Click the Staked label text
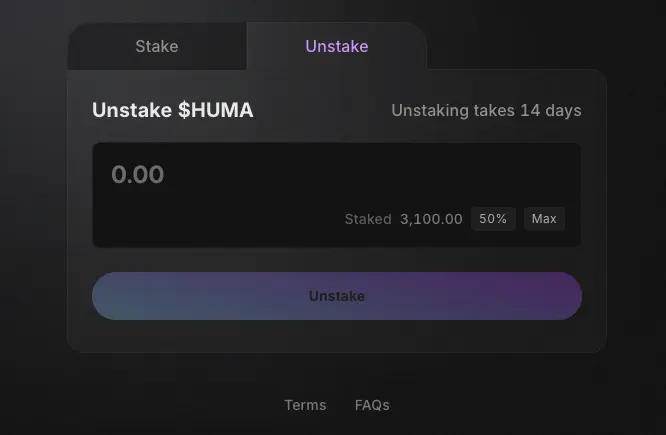The height and width of the screenshot is (435, 666). click(x=368, y=219)
